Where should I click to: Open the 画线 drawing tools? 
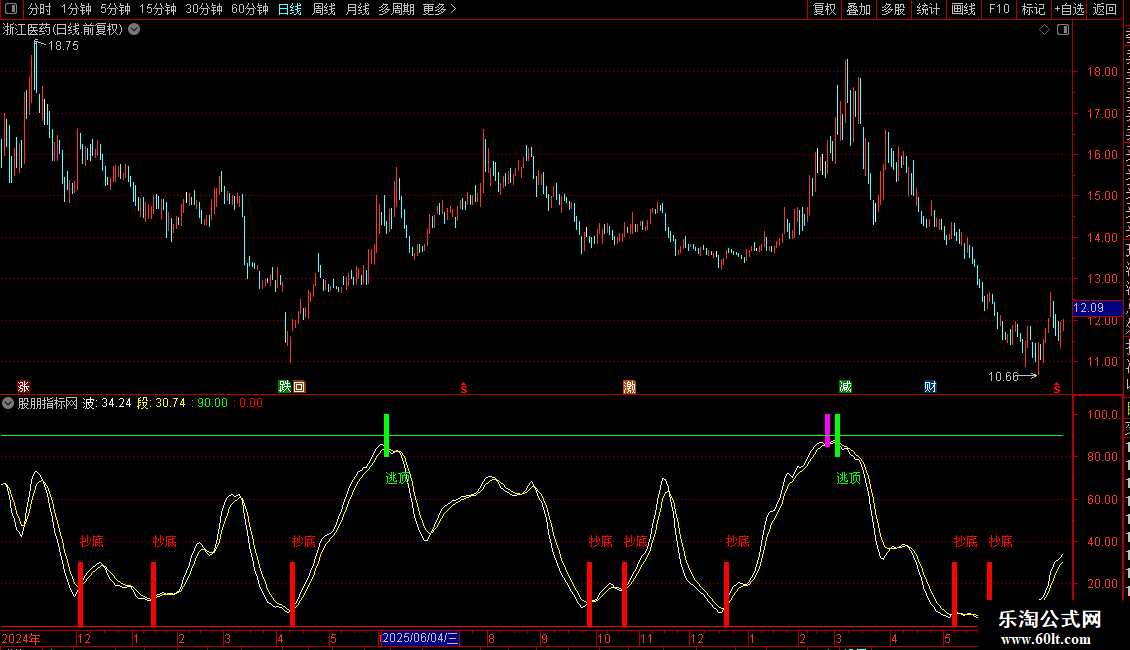(x=963, y=9)
